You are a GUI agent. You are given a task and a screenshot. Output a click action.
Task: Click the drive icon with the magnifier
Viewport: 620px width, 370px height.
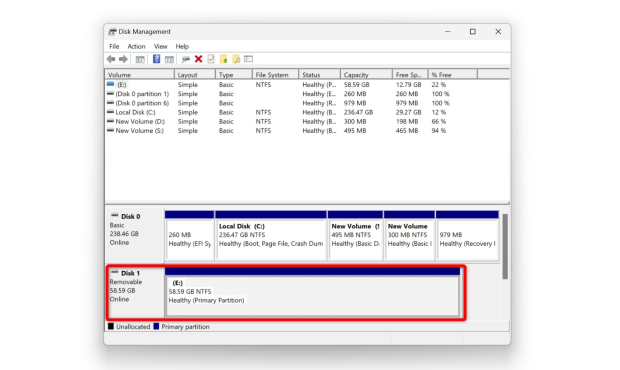tap(185, 59)
